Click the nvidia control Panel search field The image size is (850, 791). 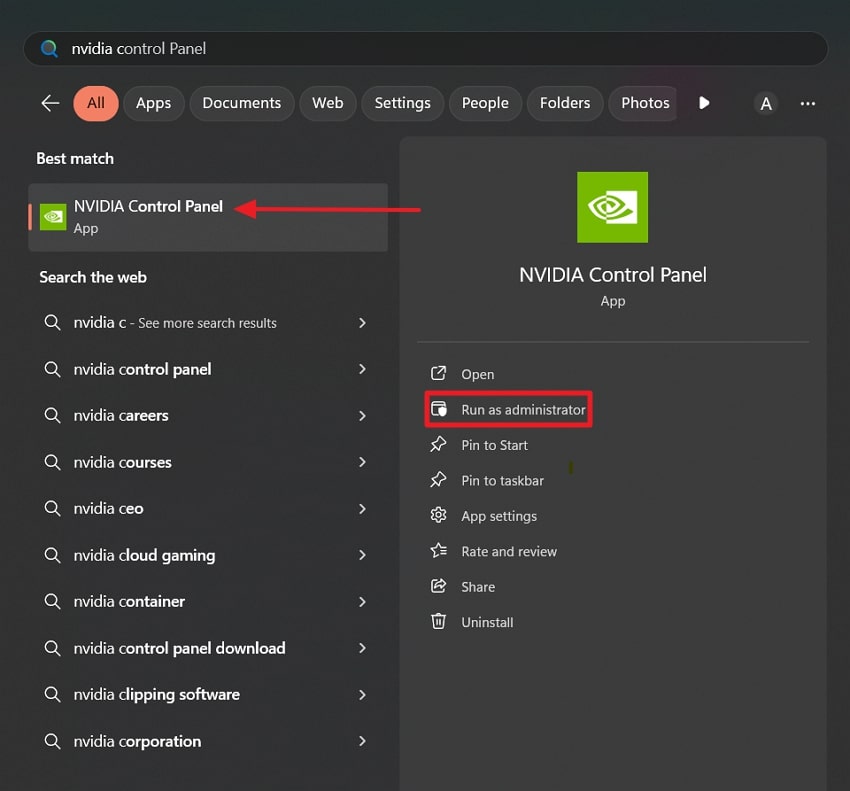[426, 49]
